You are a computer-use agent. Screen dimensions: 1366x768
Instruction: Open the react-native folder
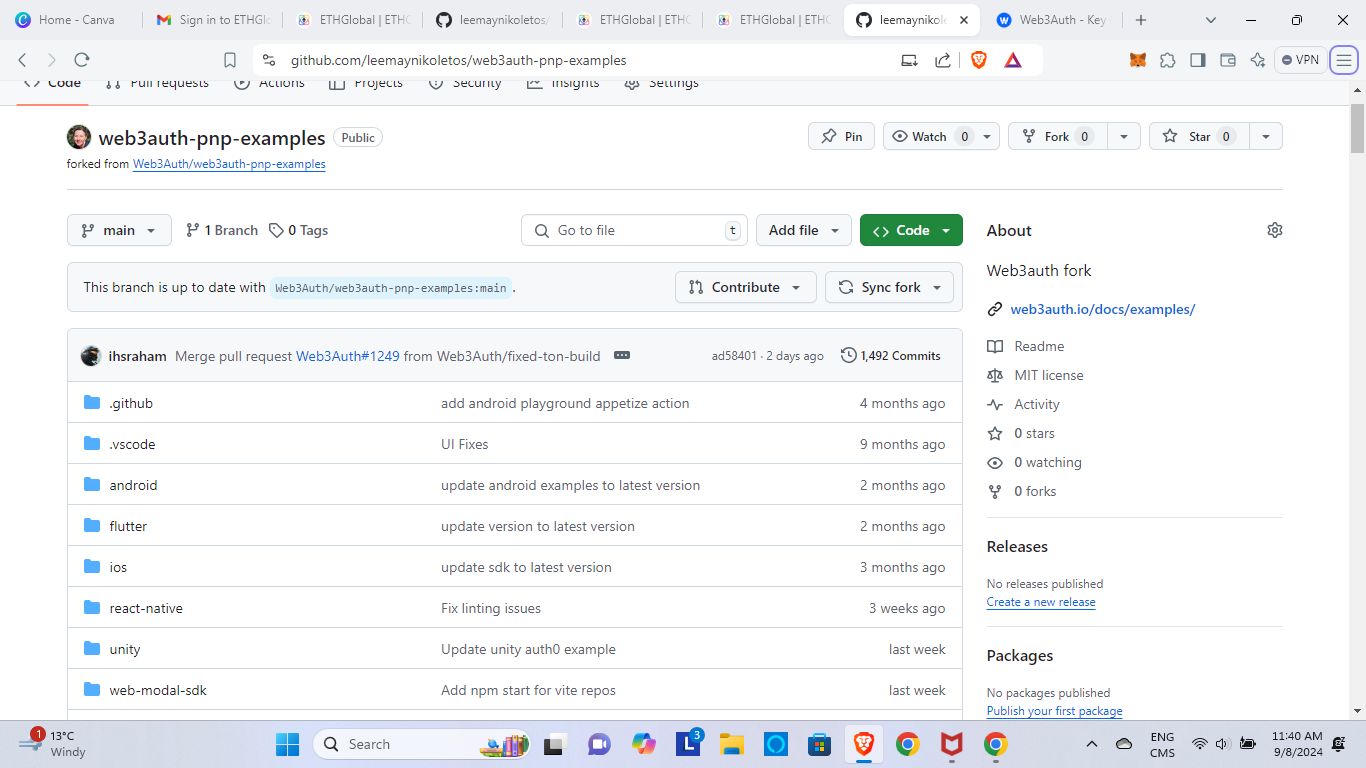click(x=146, y=608)
